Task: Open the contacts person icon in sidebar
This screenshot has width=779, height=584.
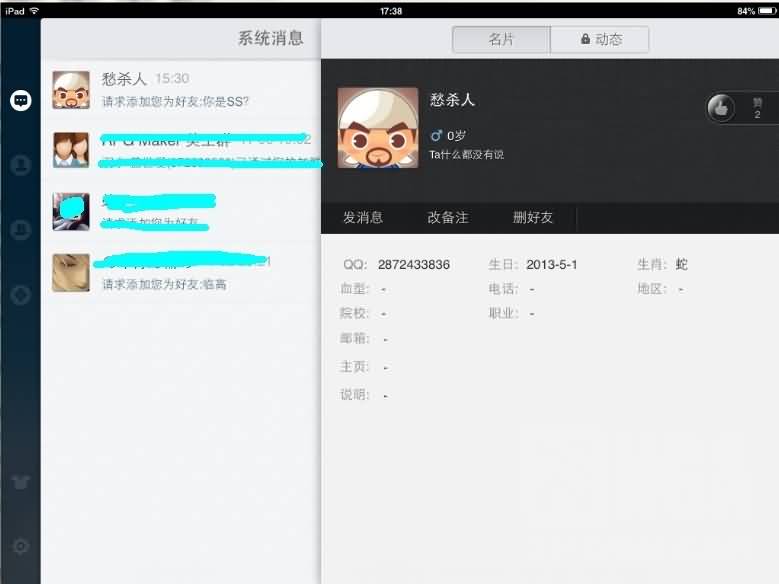Action: (x=20, y=165)
